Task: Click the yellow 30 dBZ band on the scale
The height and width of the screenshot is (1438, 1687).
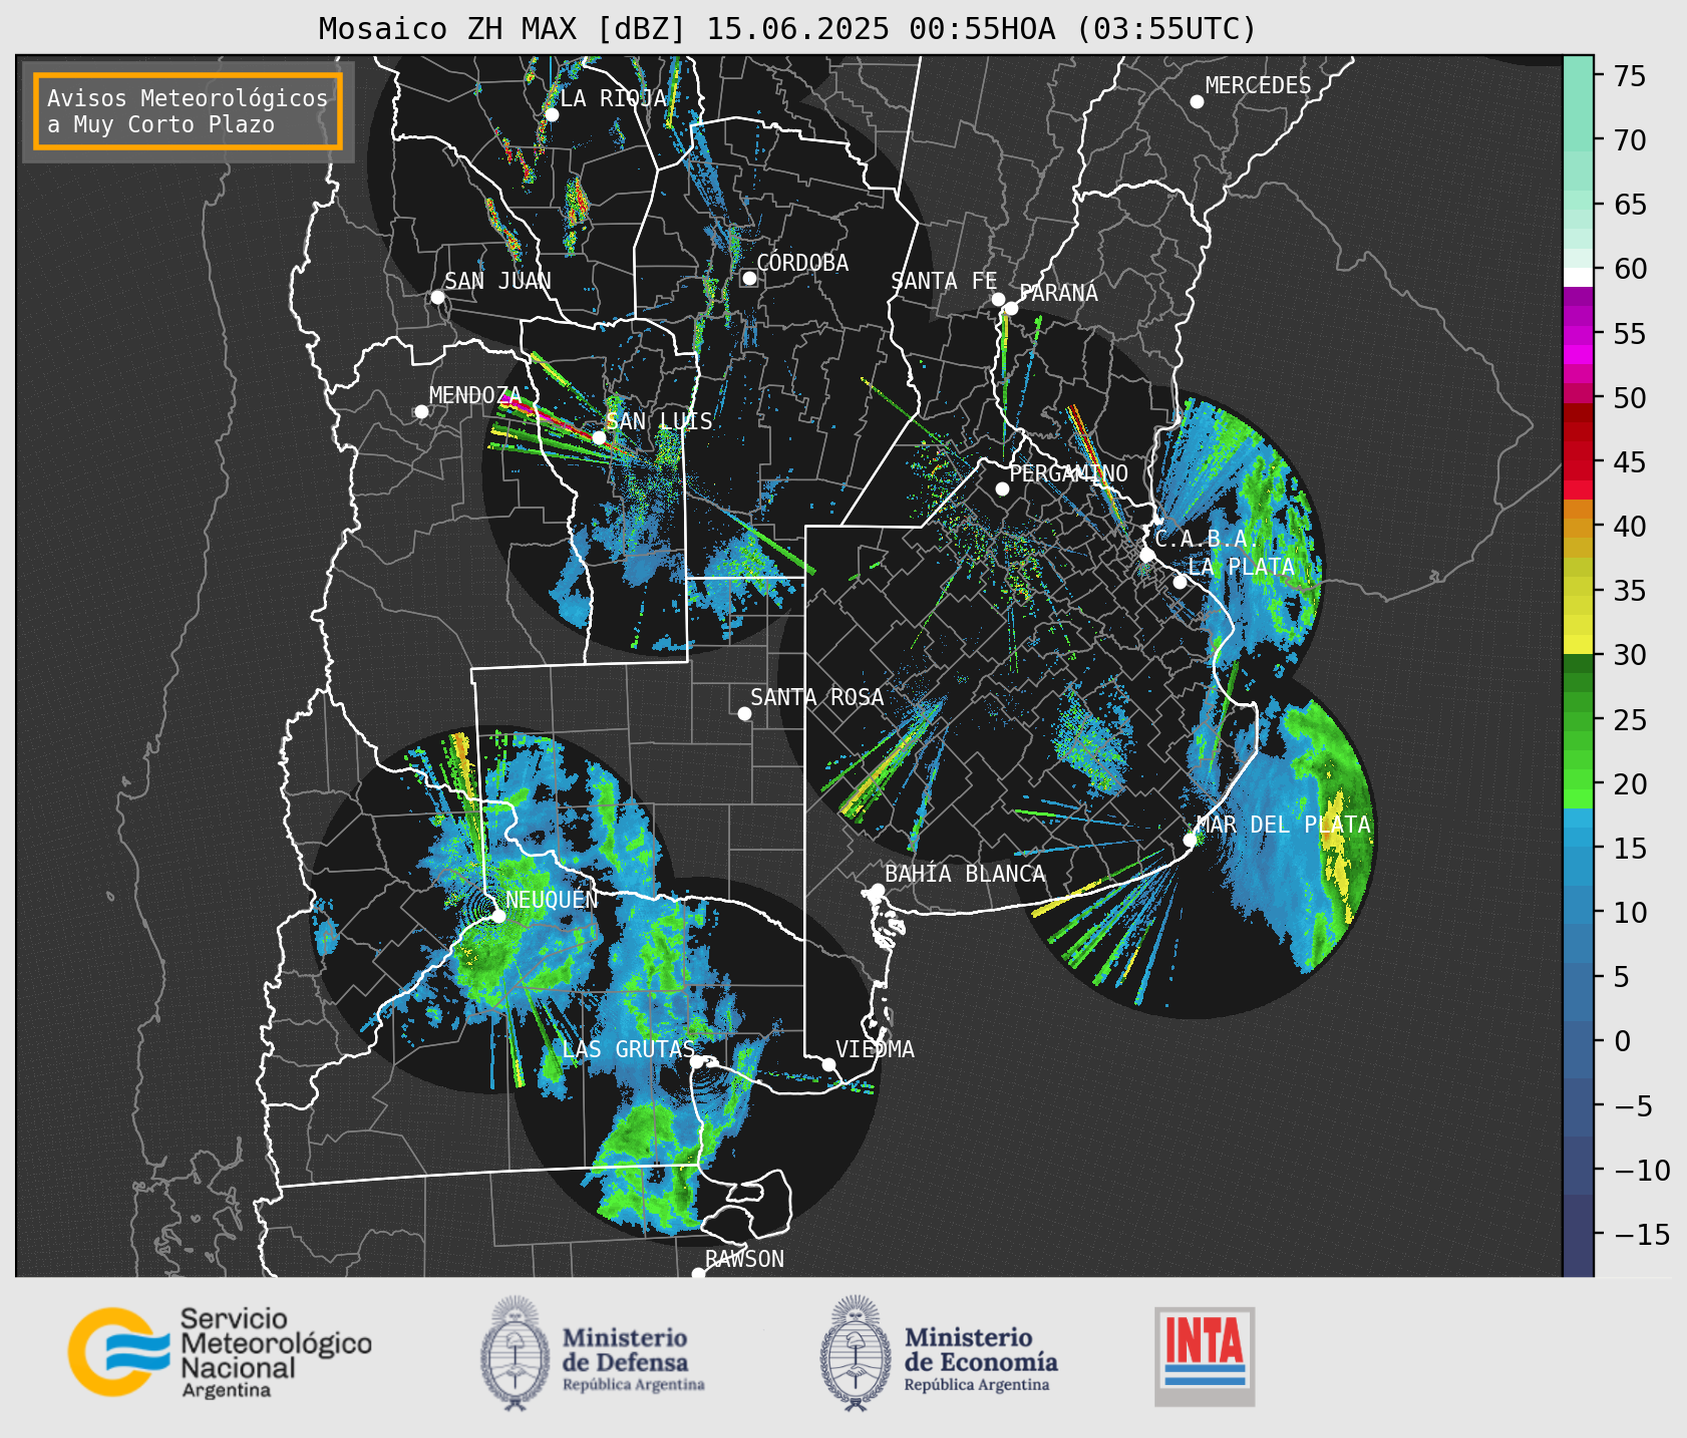Action: click(x=1578, y=646)
